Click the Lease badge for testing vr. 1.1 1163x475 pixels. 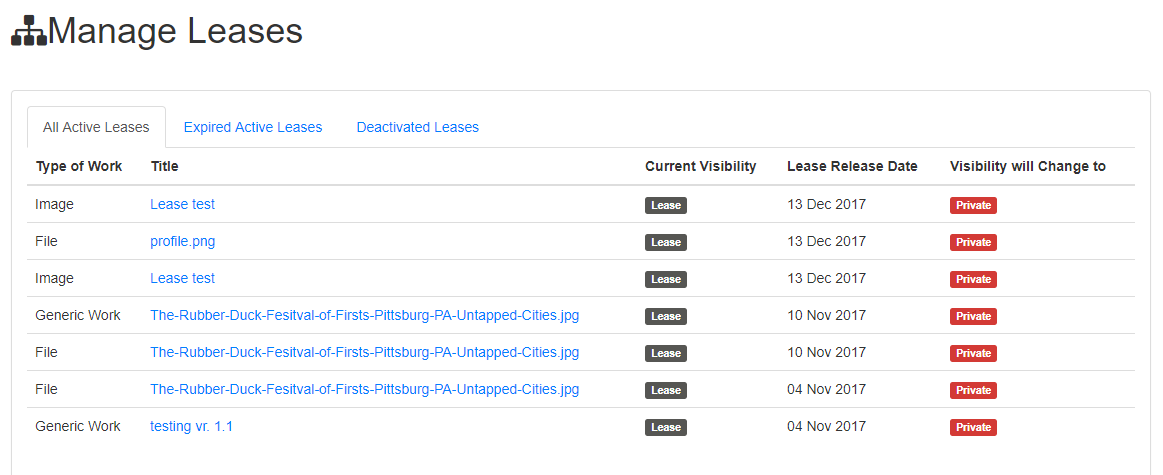pos(666,428)
